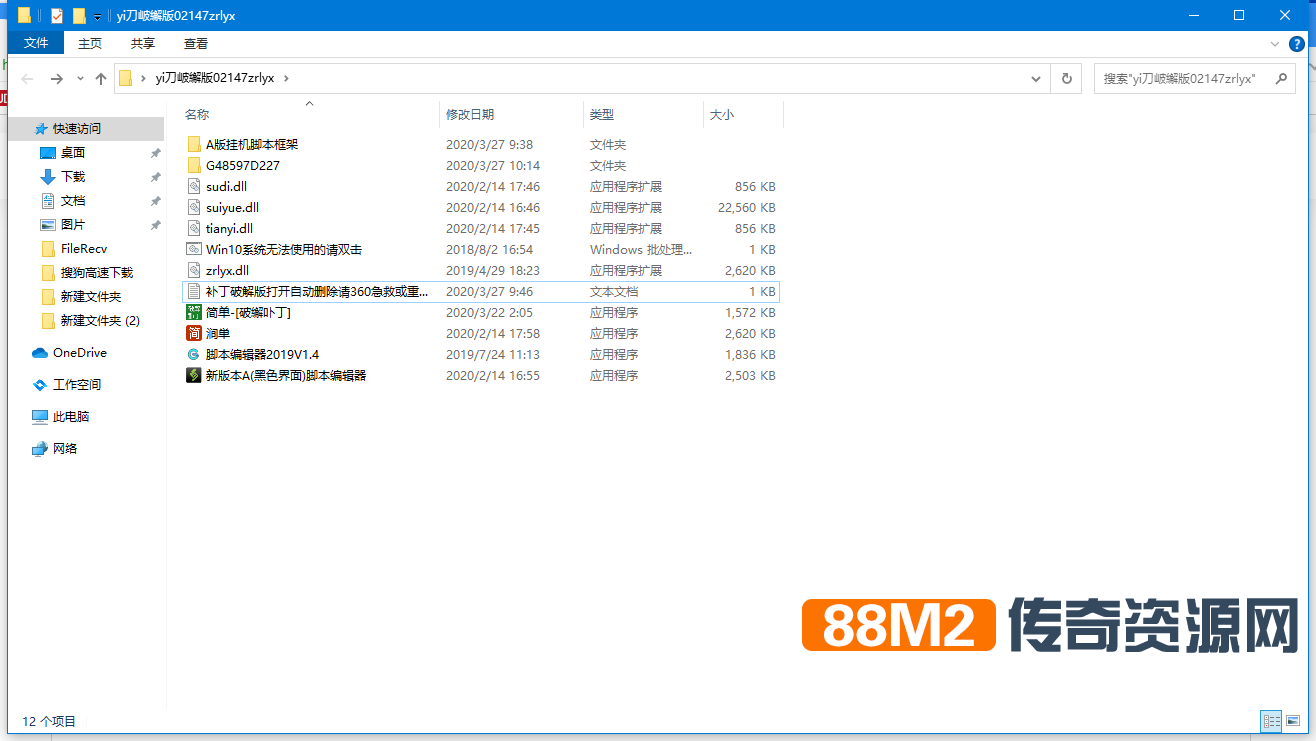1316x741 pixels.
Task: Open the A版挂机脚本框架 folder icon
Action: [x=194, y=144]
